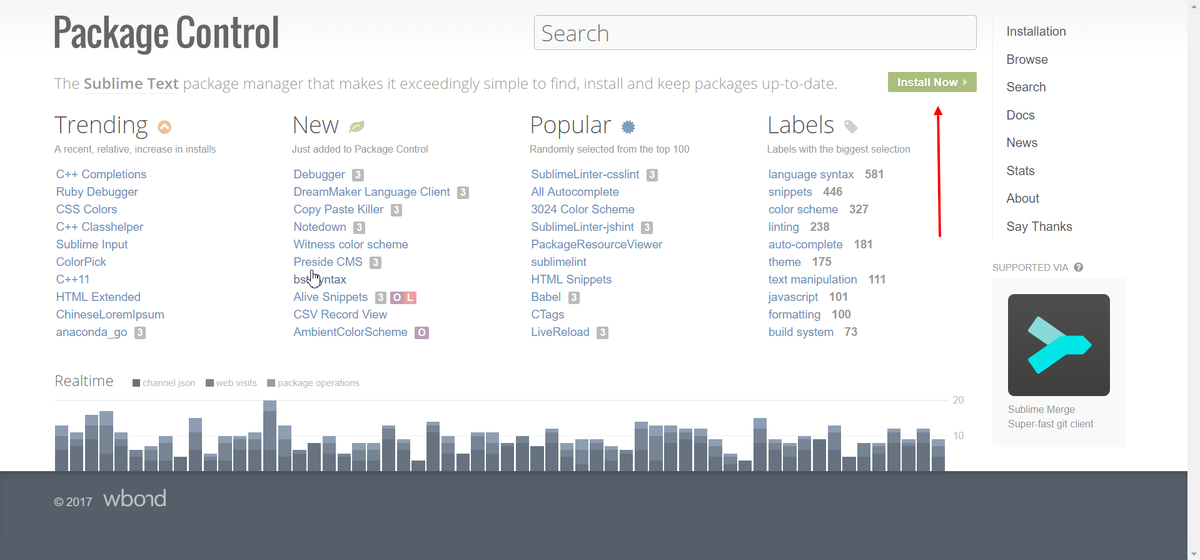Open DreamMaker Language Client package

pos(372,192)
